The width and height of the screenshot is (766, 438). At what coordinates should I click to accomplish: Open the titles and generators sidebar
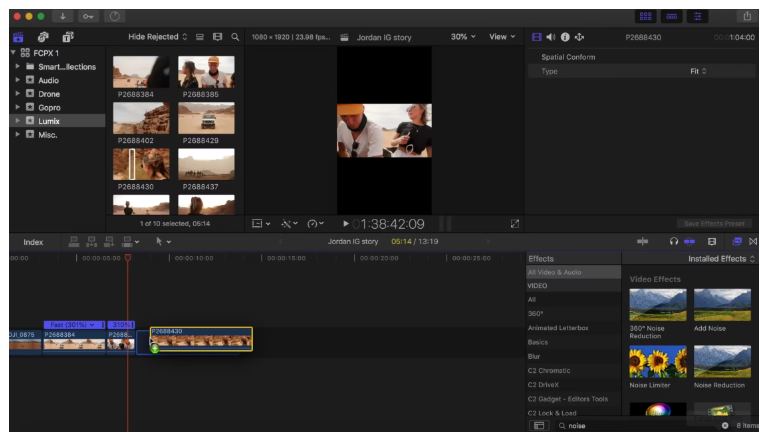click(x=68, y=37)
